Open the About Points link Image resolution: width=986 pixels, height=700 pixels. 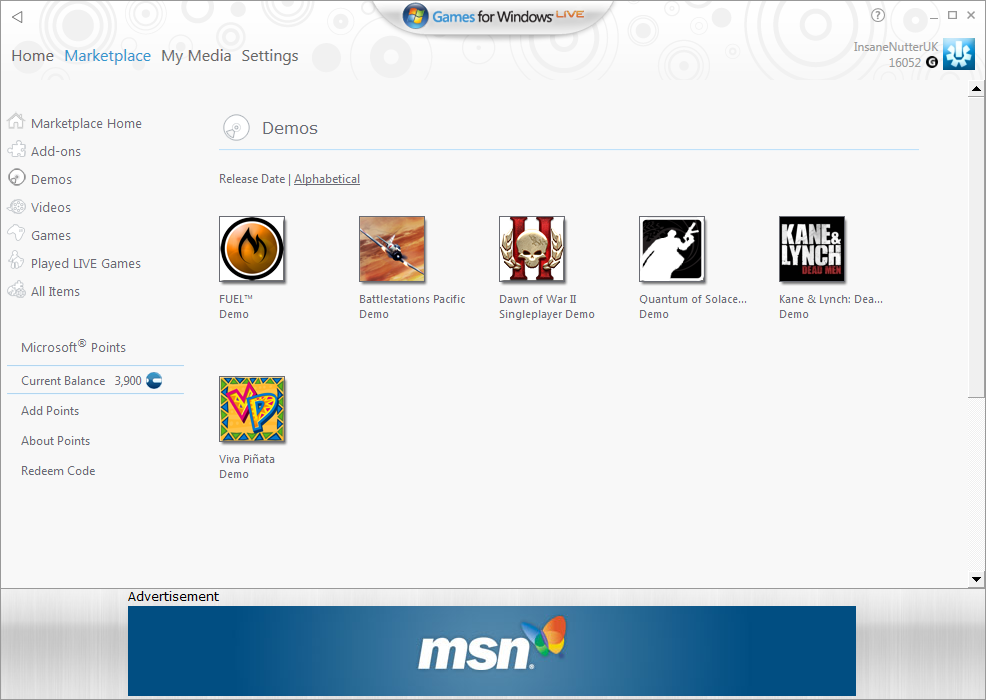pyautogui.click(x=55, y=441)
